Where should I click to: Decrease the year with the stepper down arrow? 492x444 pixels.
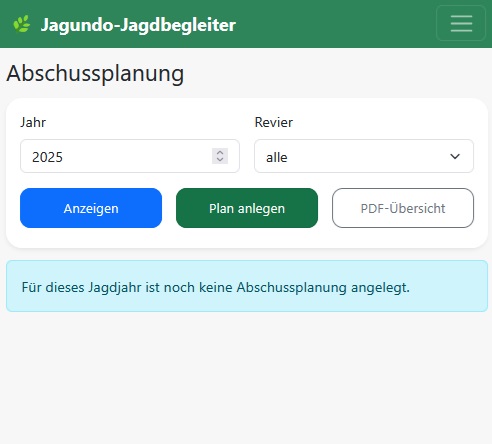click(220, 160)
